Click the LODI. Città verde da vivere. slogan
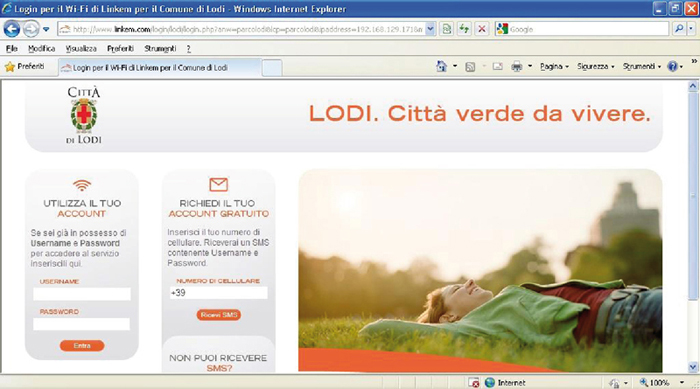The width and height of the screenshot is (700, 389). coord(480,113)
